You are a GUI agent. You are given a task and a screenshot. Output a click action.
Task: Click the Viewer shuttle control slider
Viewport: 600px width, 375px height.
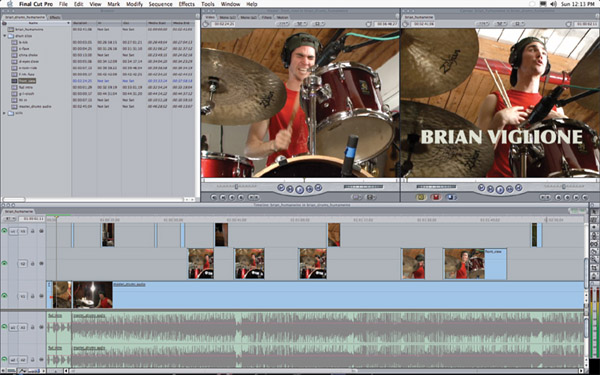click(236, 187)
